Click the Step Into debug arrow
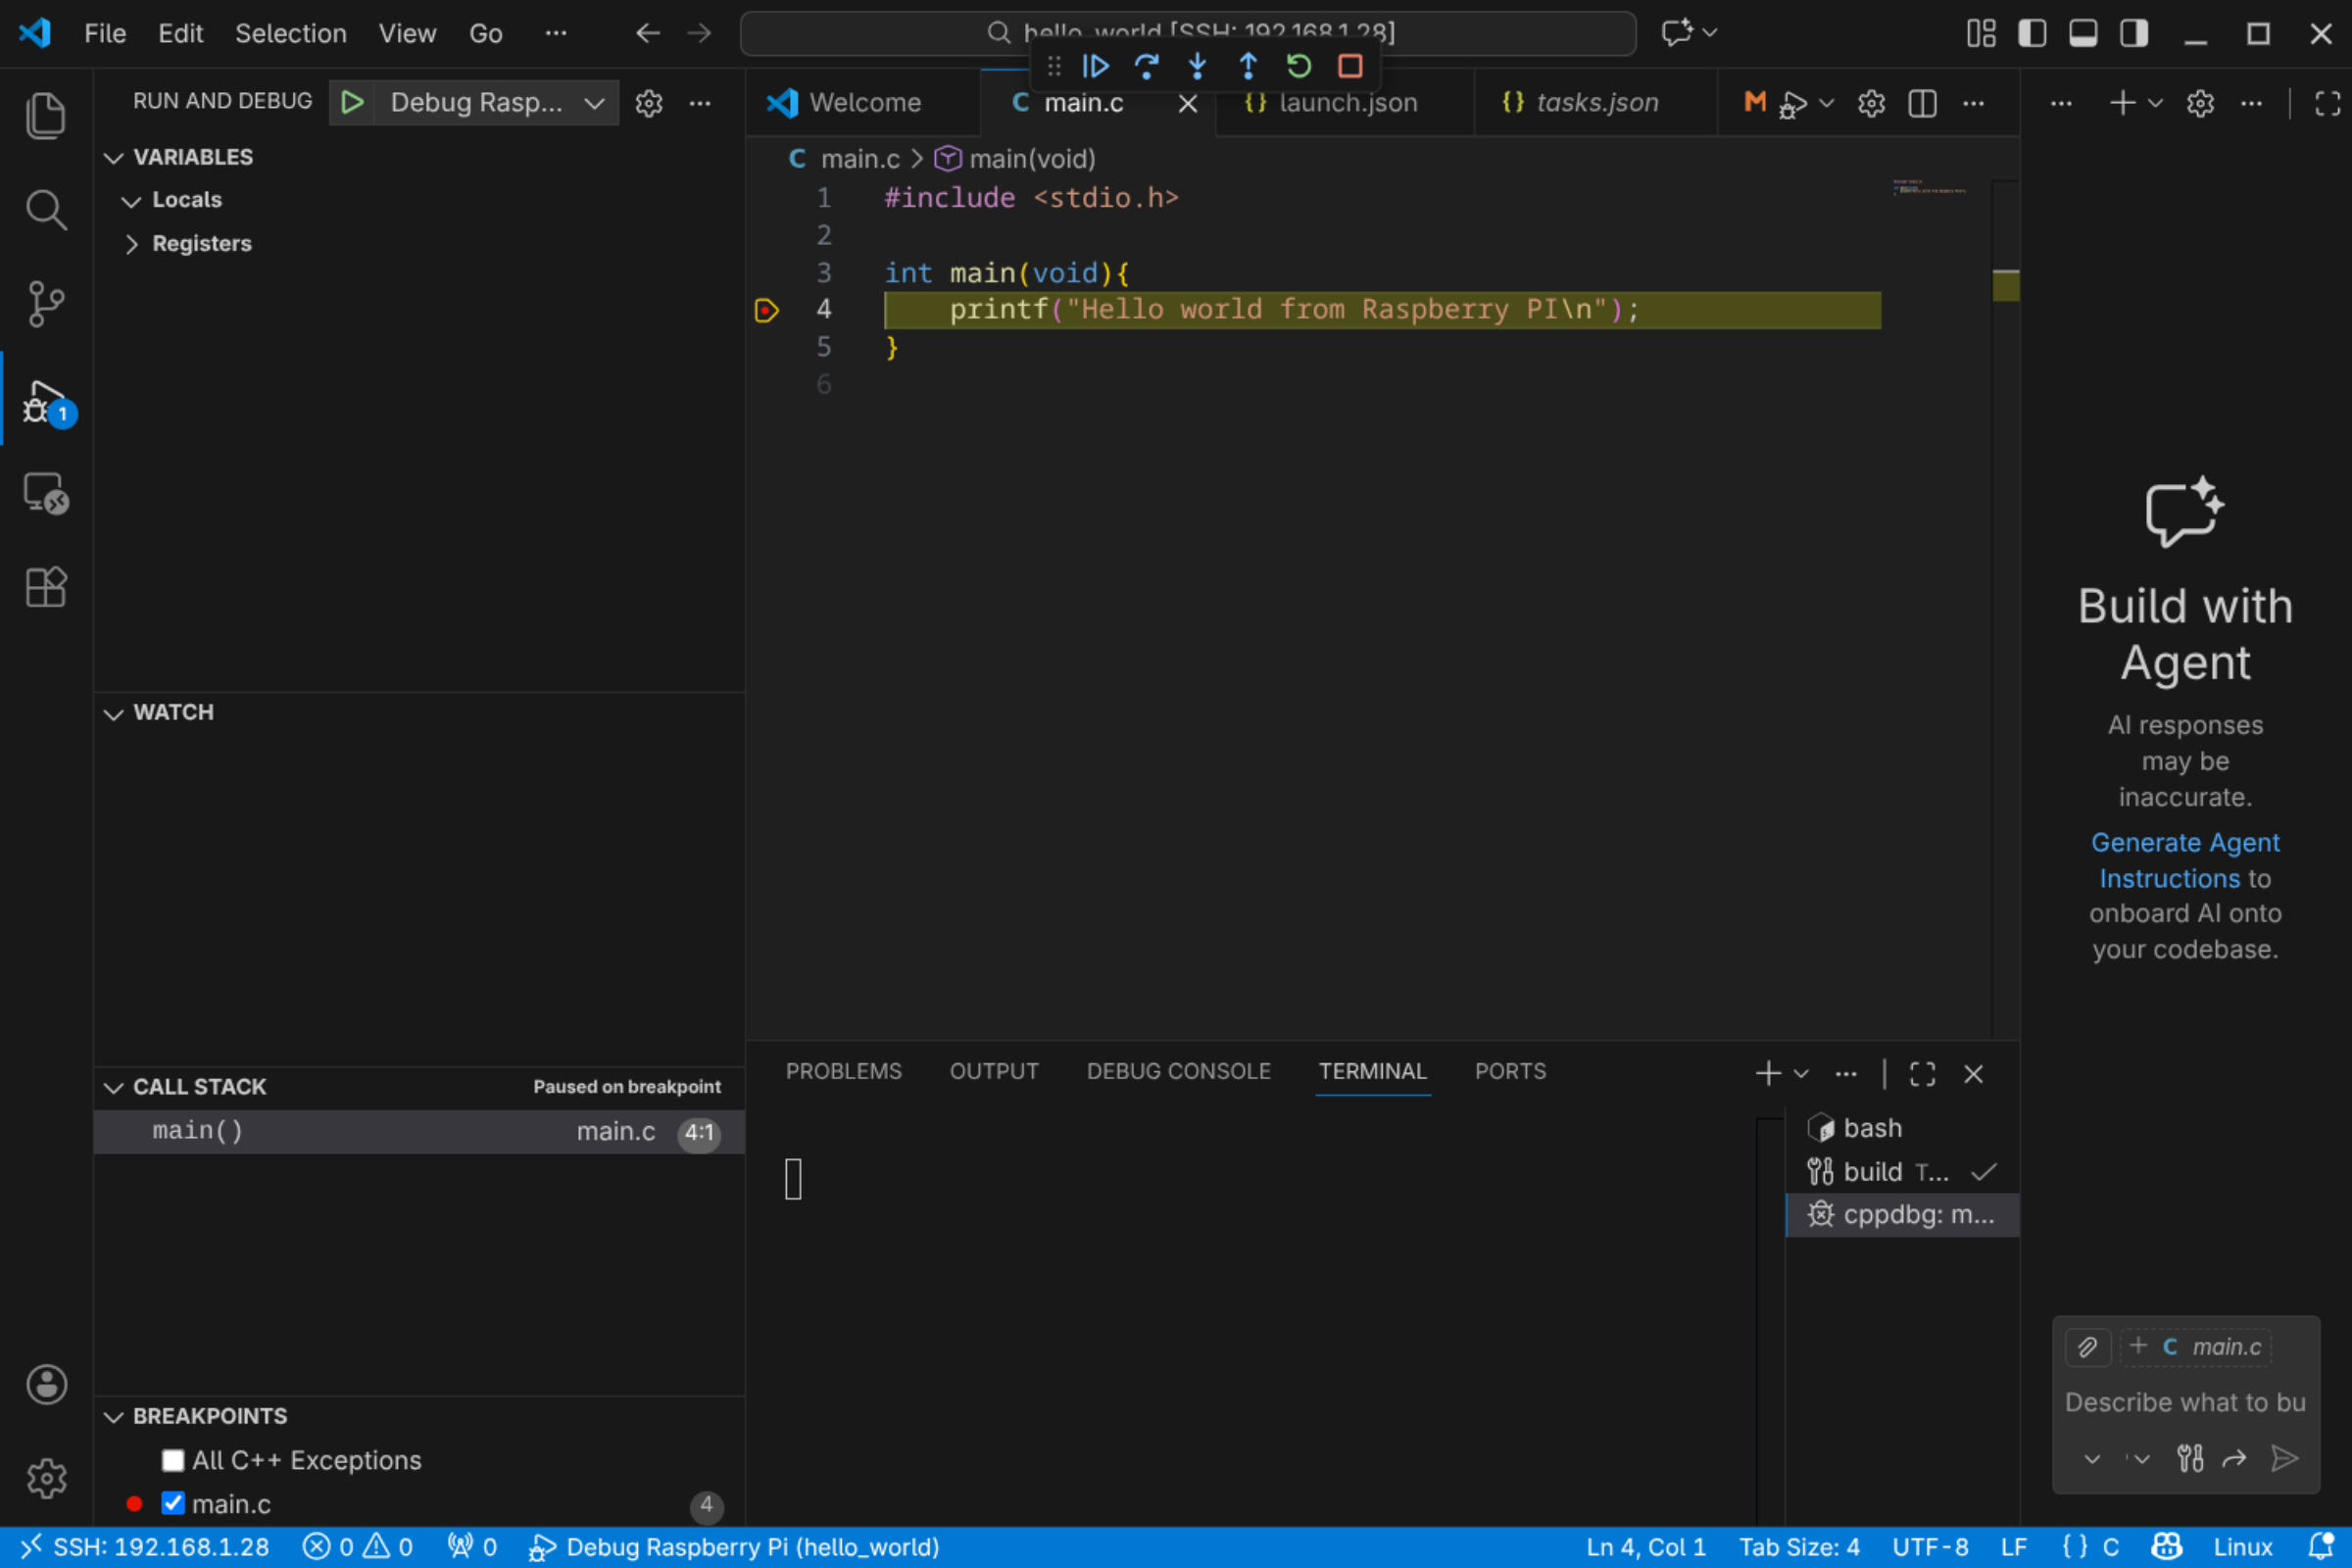Screen dimensions: 2352x1568 click(1197, 66)
